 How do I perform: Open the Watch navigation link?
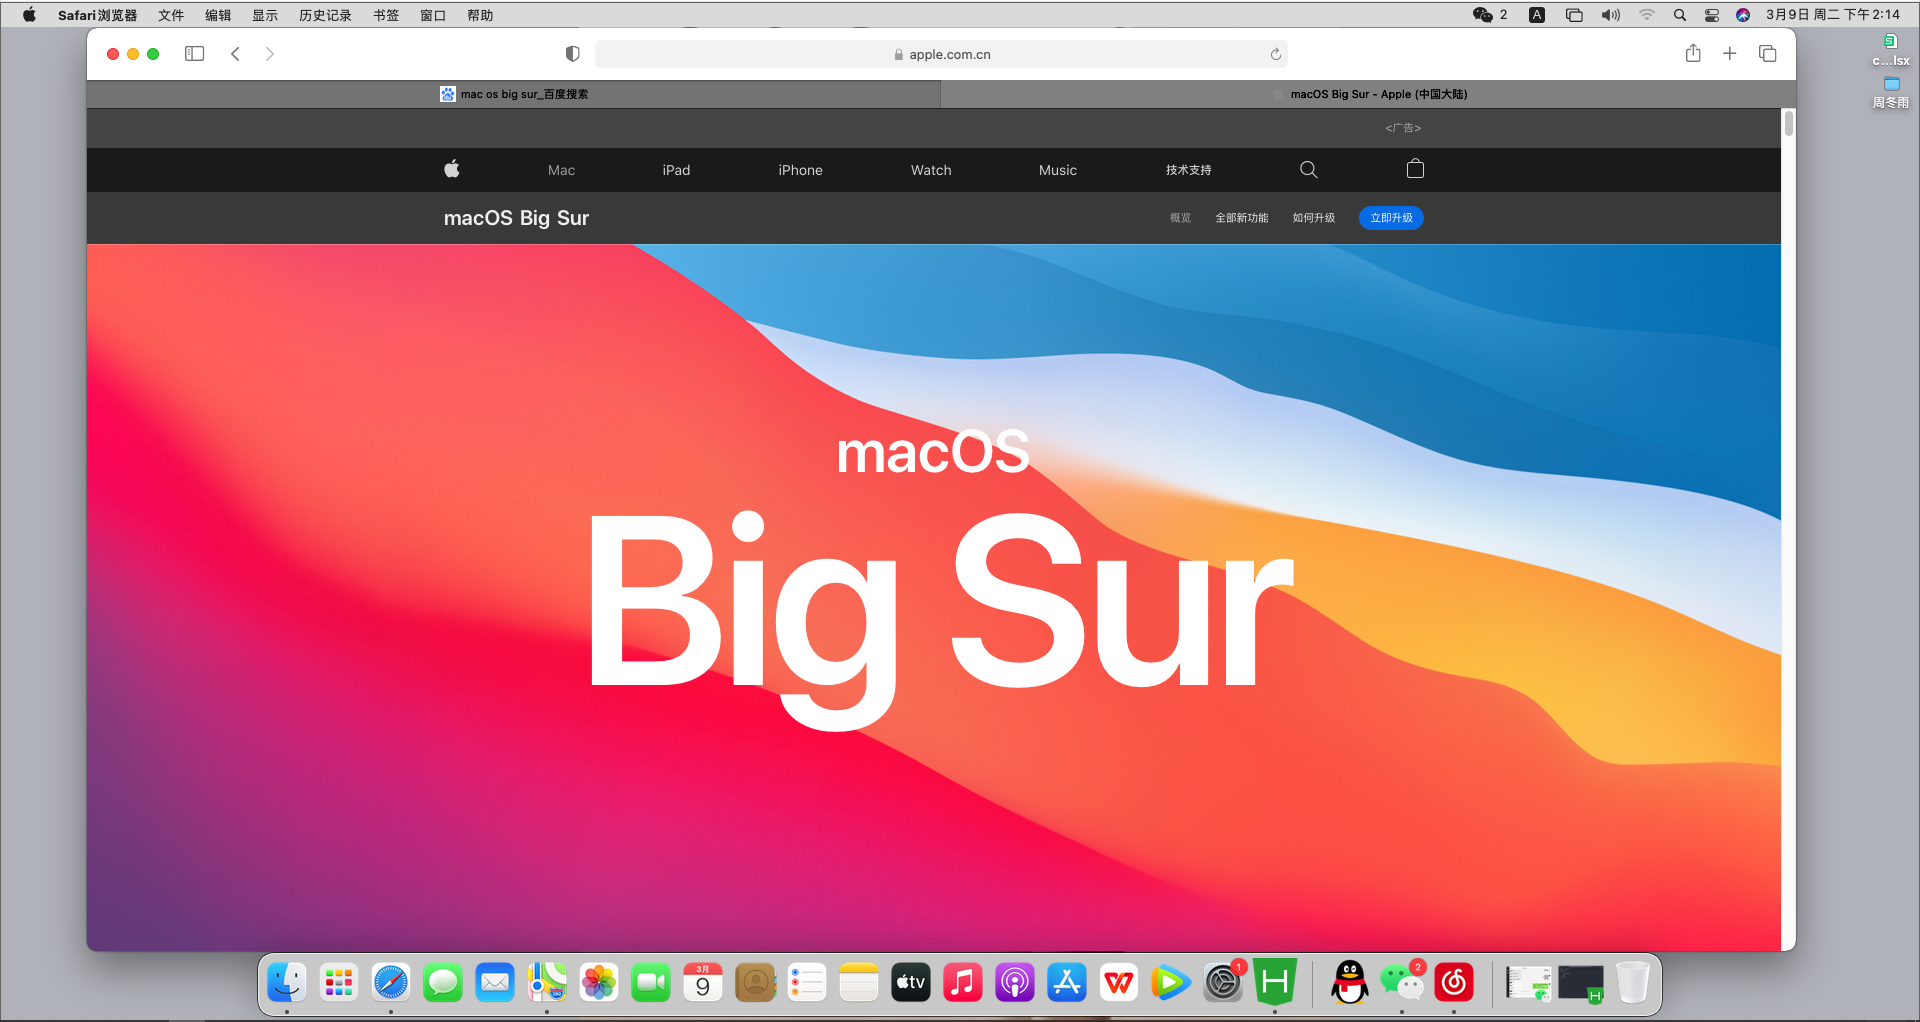click(931, 170)
